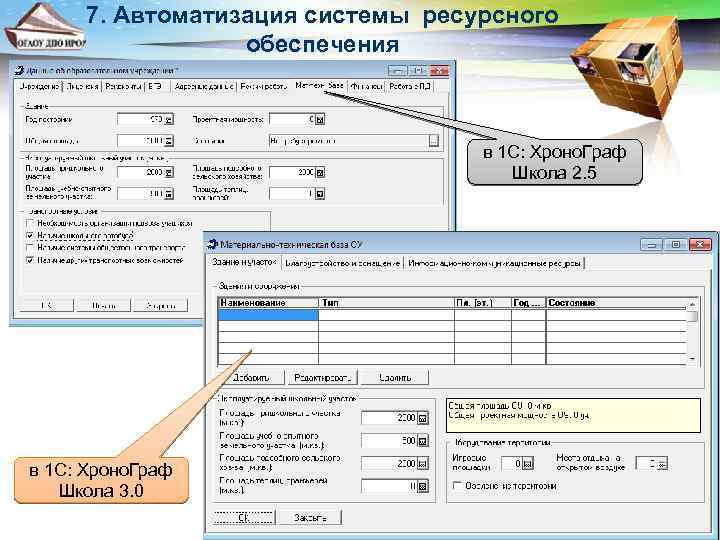This screenshot has width=720, height=540.
Task: Switch to Работа в ПД tab
Action: [x=410, y=86]
